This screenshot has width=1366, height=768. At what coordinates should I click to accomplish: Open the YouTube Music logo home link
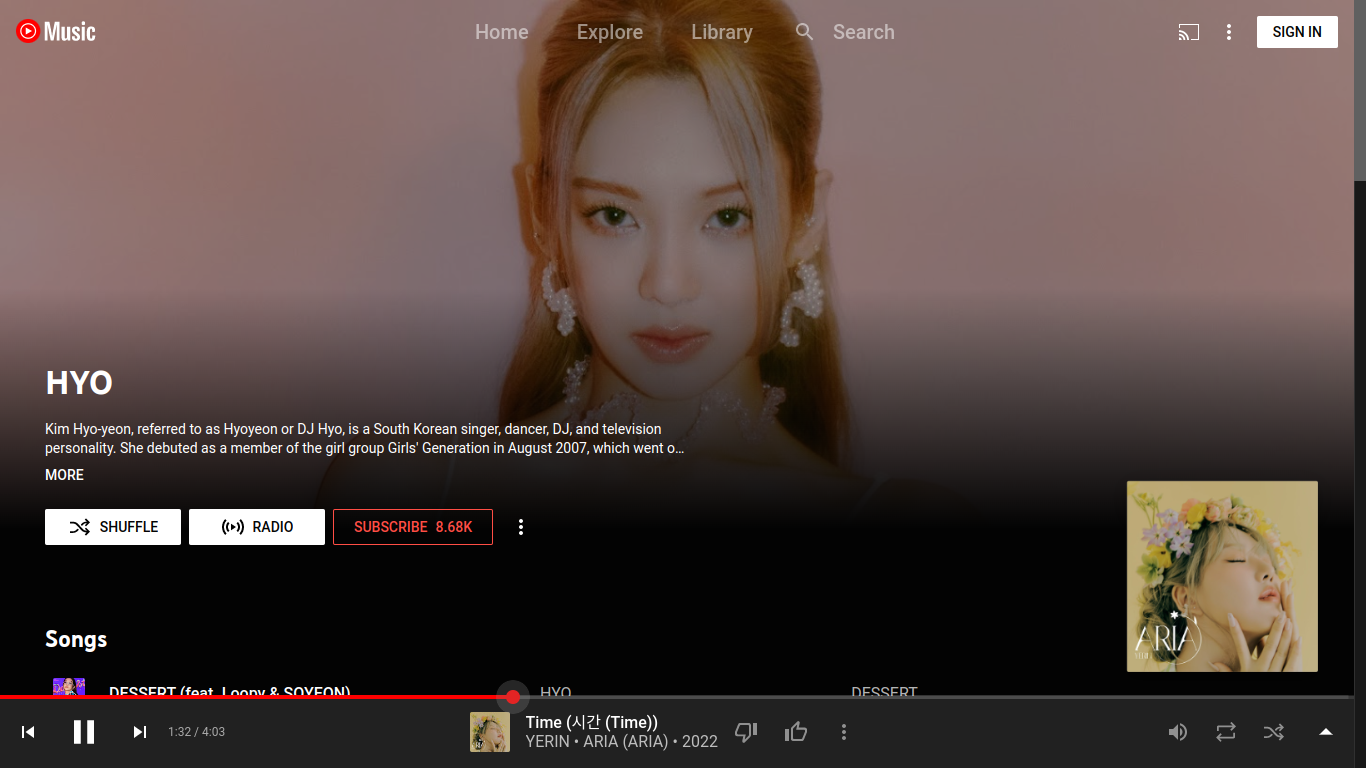point(56,32)
